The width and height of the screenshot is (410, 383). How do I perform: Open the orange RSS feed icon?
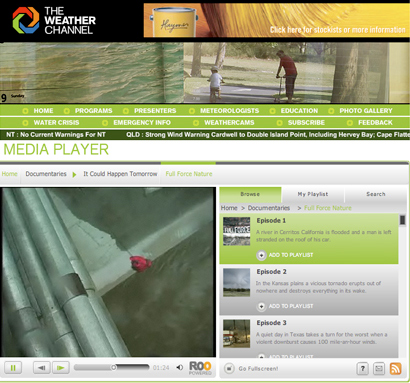[x=395, y=368]
